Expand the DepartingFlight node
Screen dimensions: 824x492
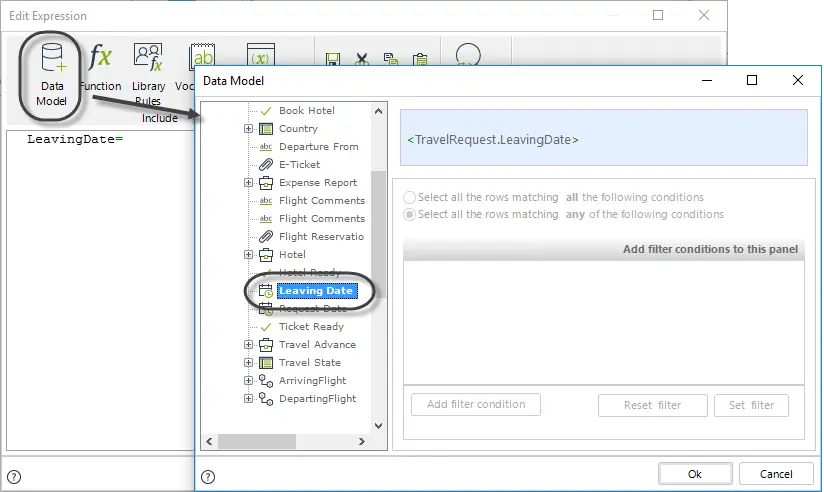(248, 398)
